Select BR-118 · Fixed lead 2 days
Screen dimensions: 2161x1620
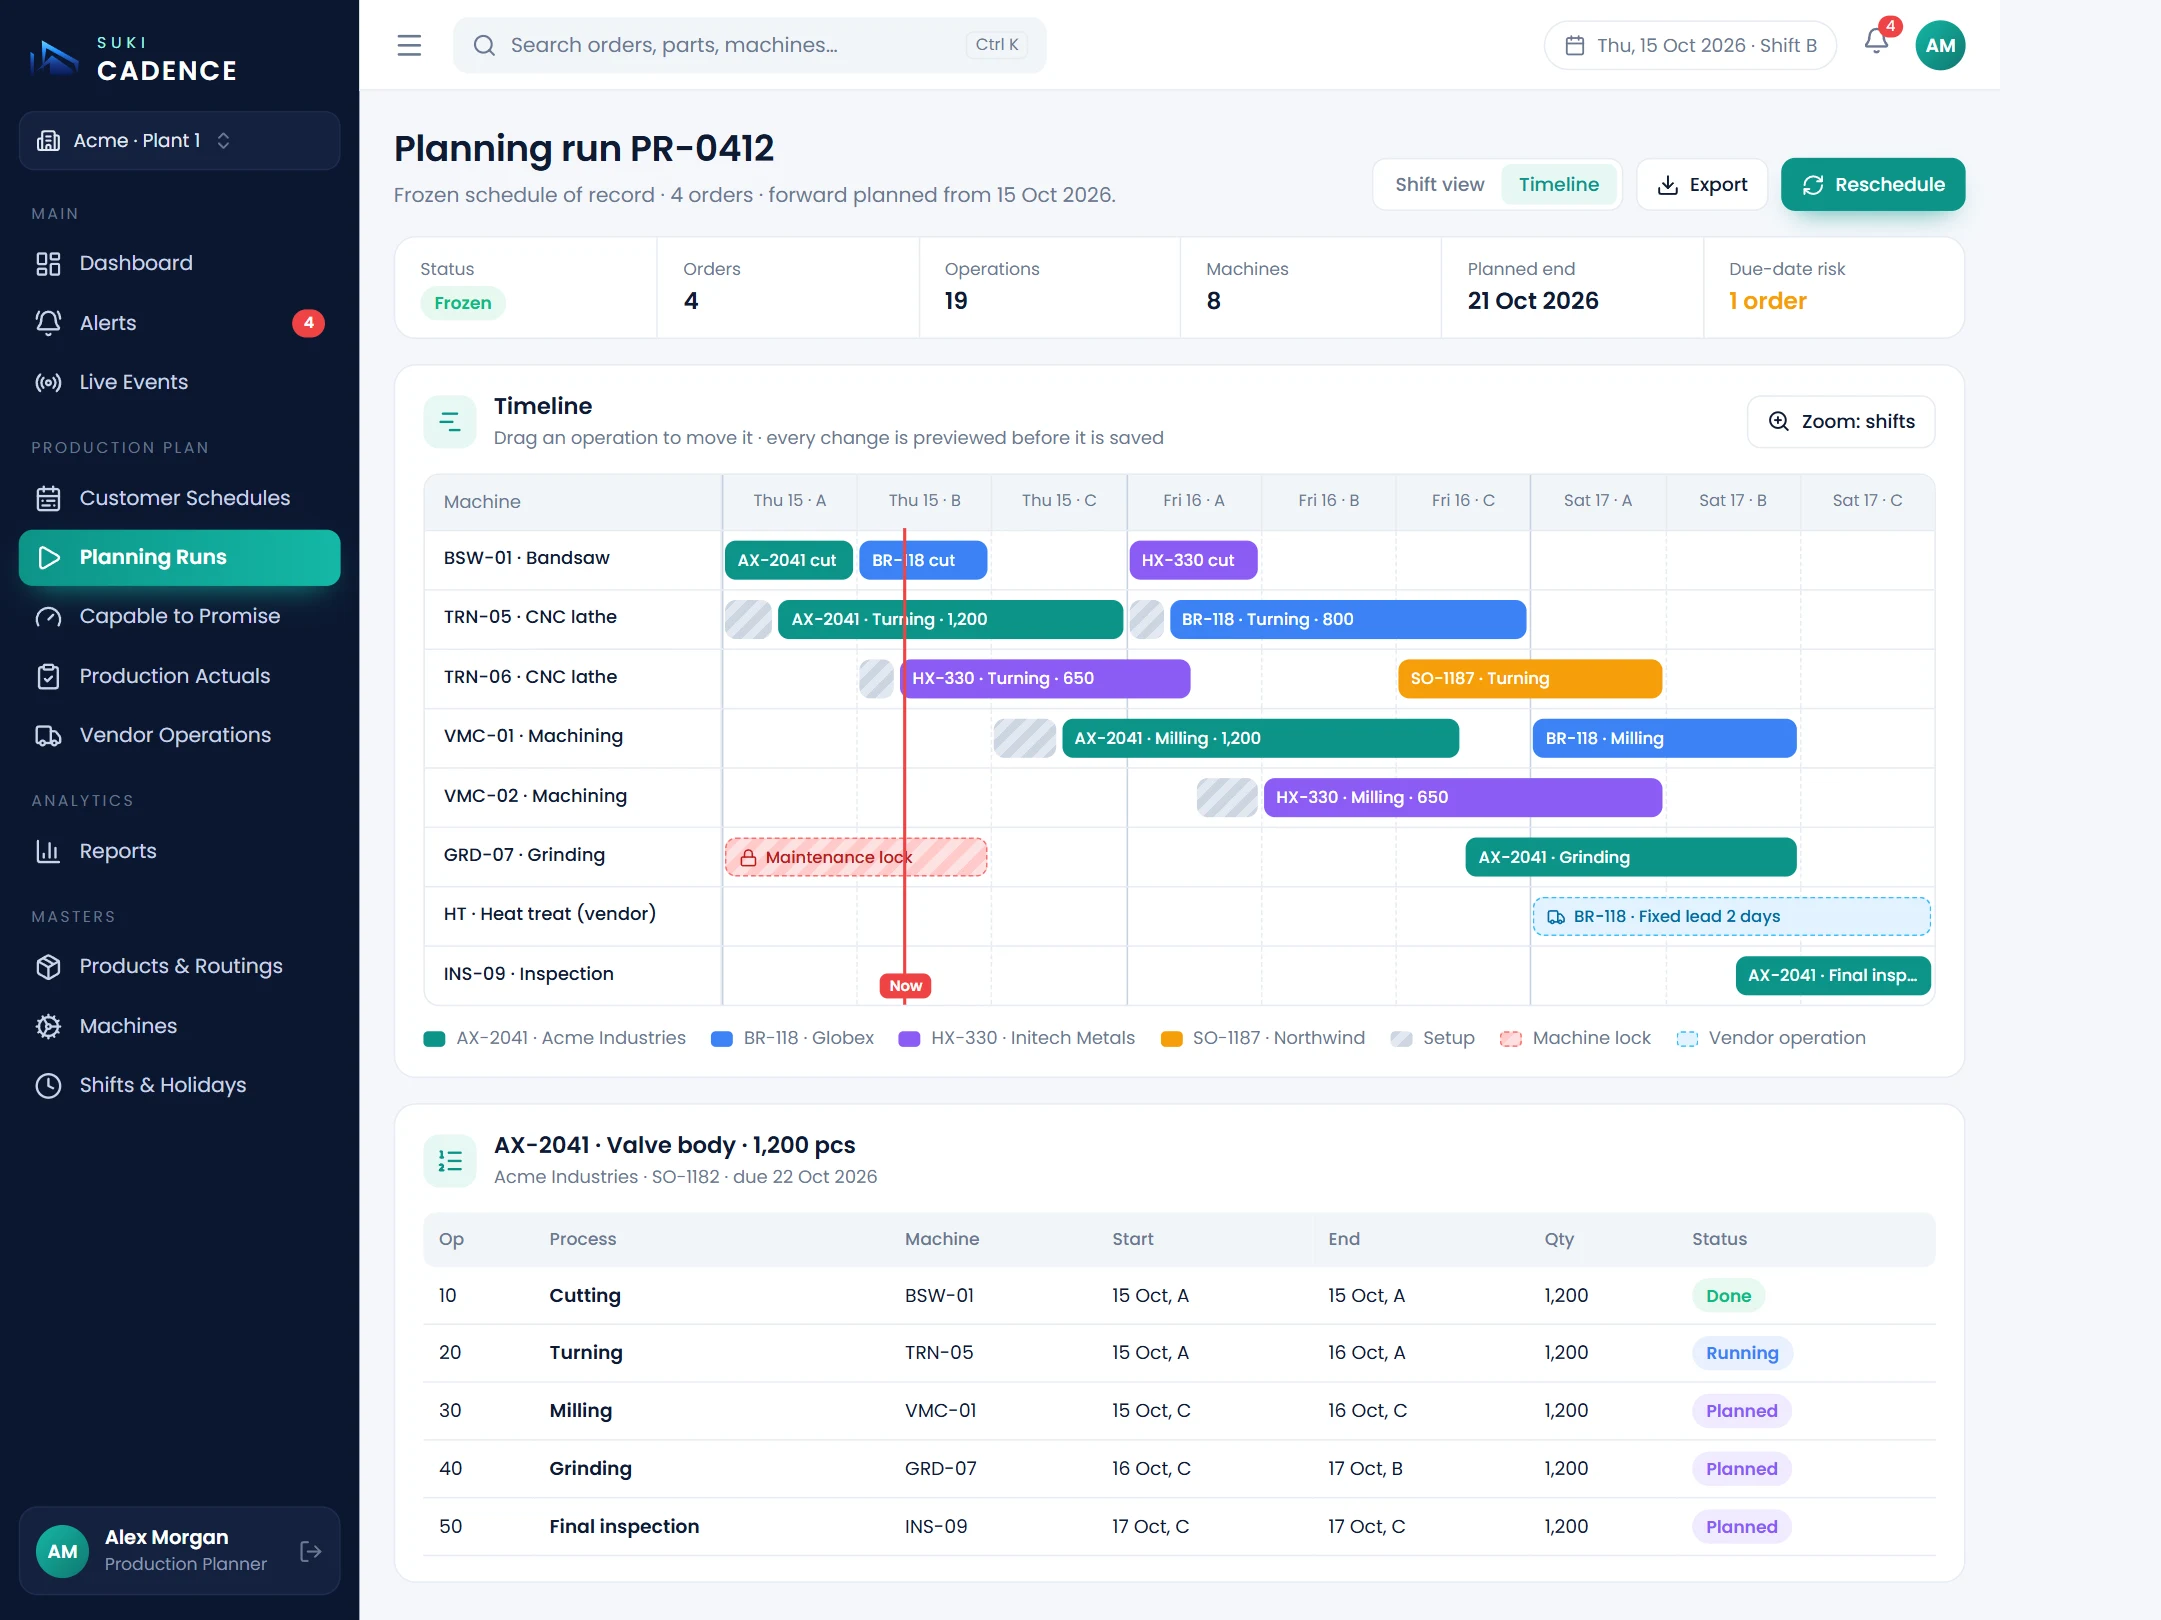(x=1731, y=916)
